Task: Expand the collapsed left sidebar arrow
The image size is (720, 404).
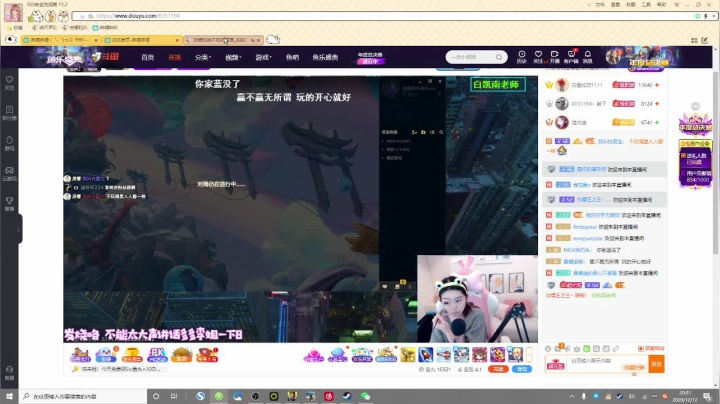Action: tap(19, 229)
